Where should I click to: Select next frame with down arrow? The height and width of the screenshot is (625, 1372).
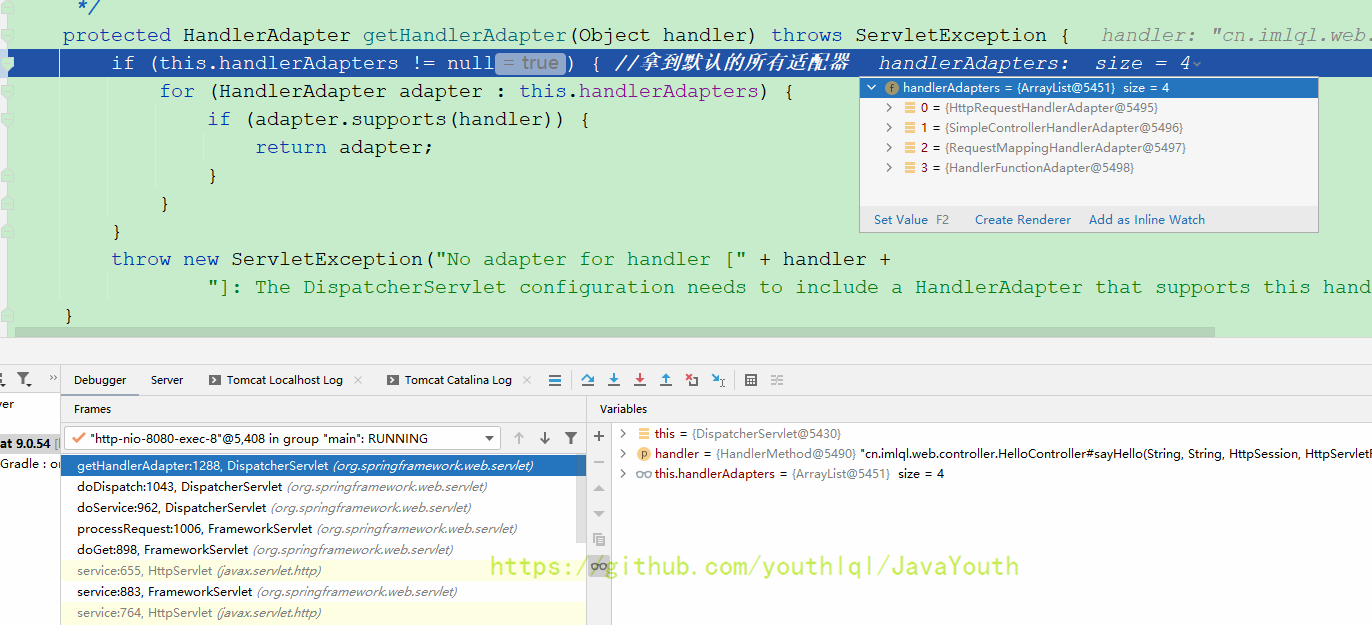[545, 438]
